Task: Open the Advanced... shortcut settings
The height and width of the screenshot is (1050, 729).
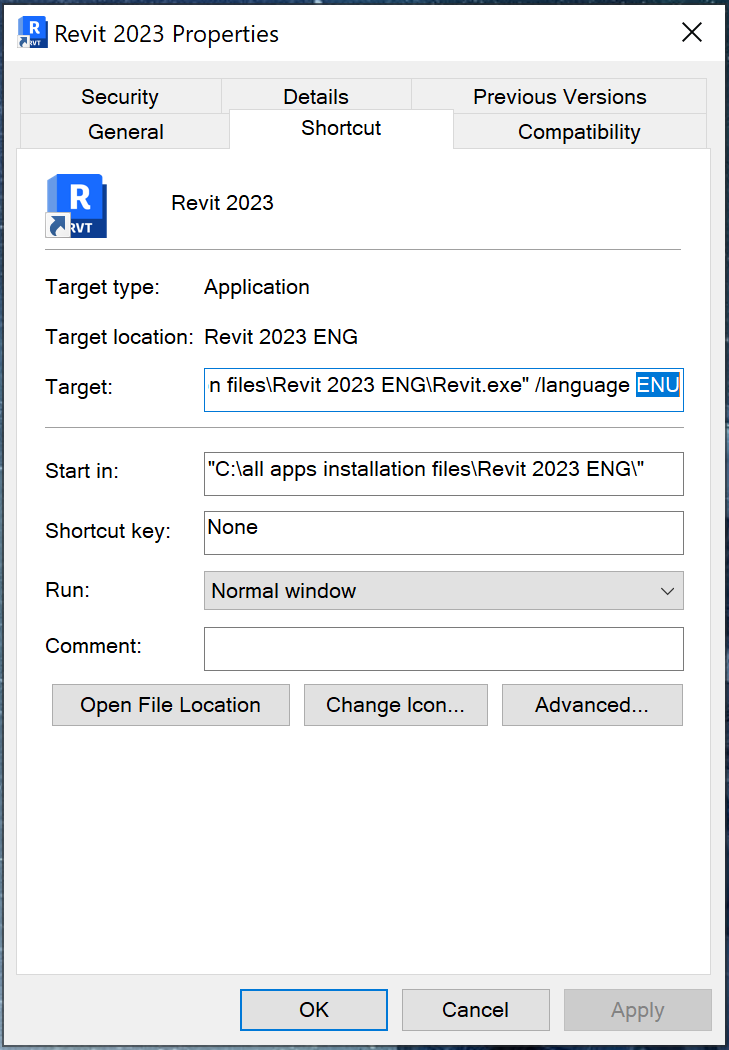Action: click(592, 705)
